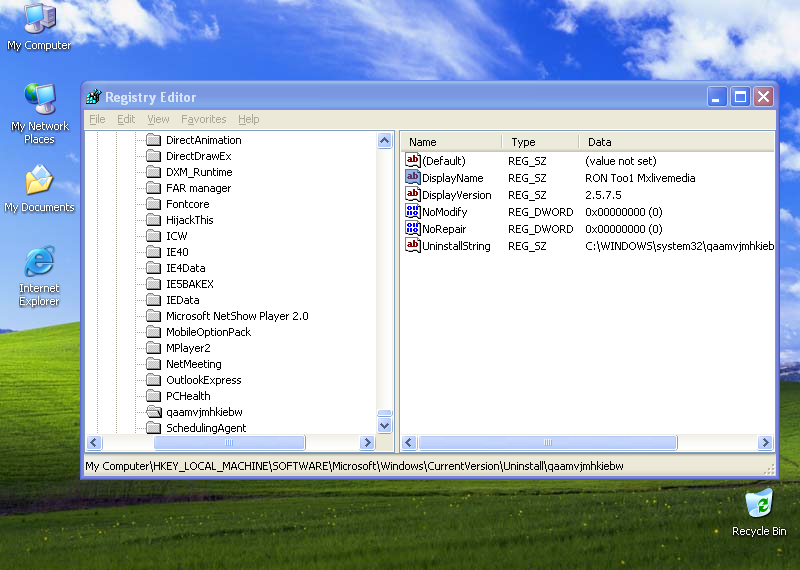Click the tree pane scroll left arrow
This screenshot has width=800, height=570.
(x=94, y=442)
